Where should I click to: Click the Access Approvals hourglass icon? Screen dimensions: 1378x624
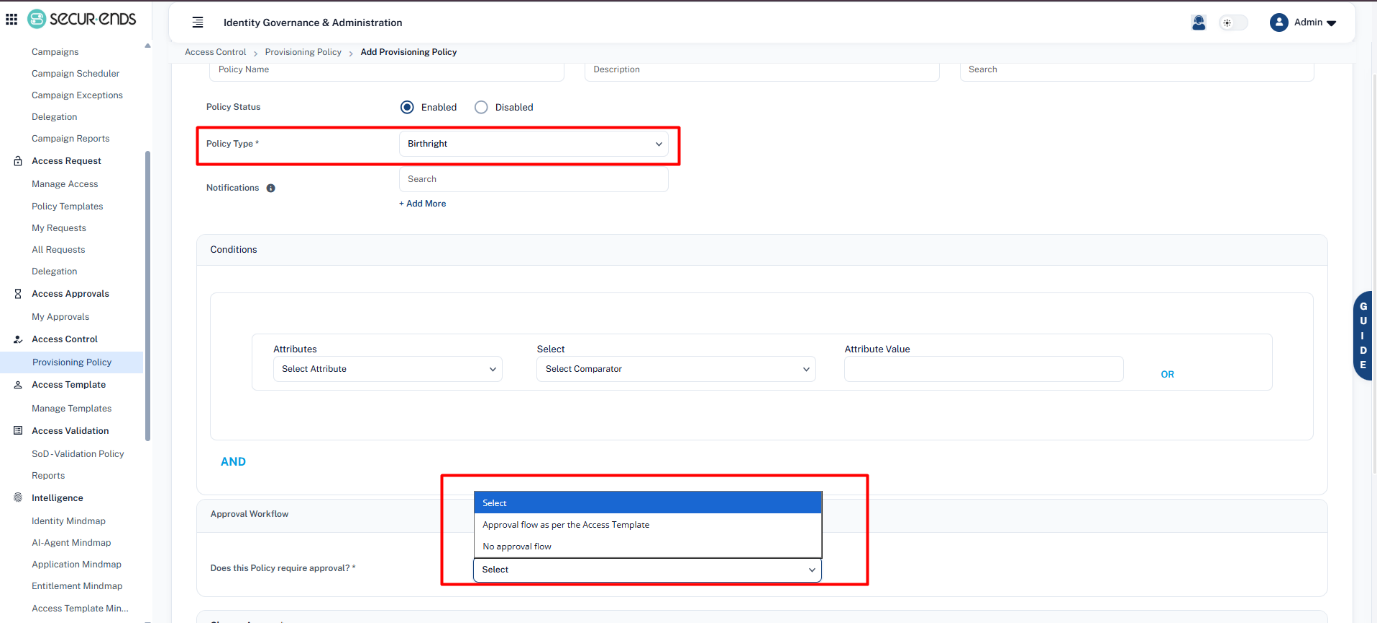pos(18,294)
